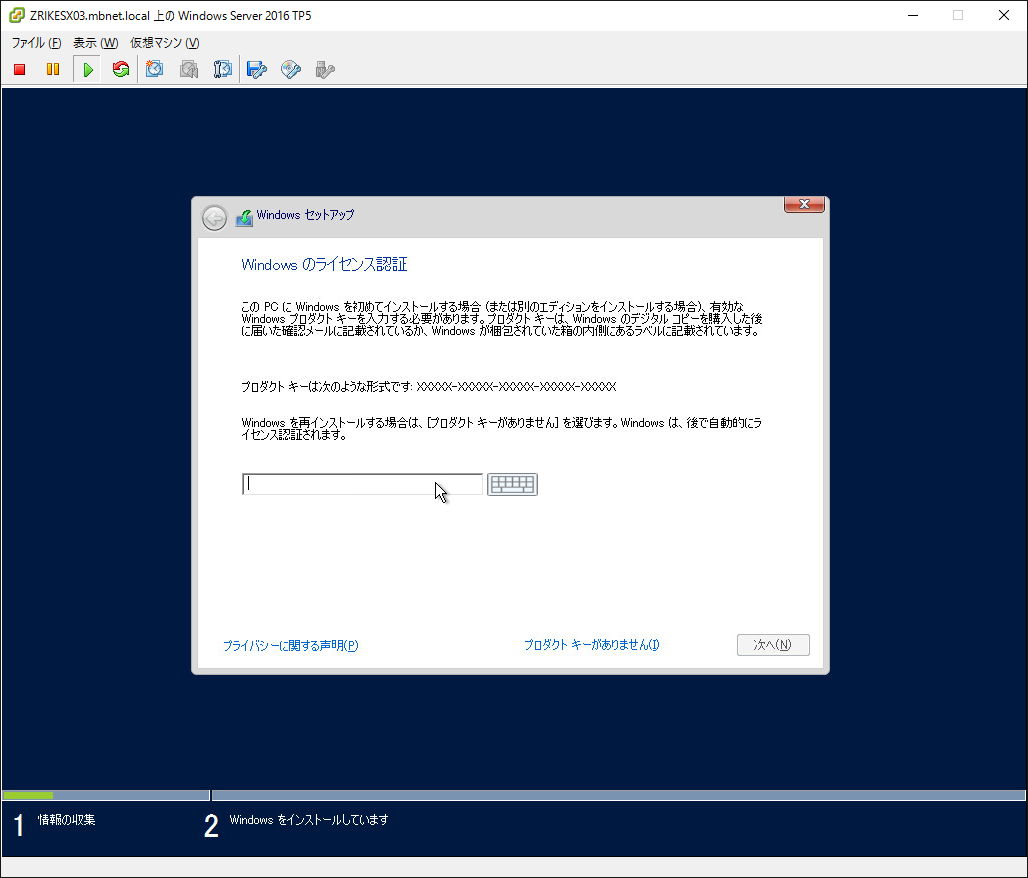The height and width of the screenshot is (878, 1028).
Task: Power on the virtual machine
Action: click(86, 69)
